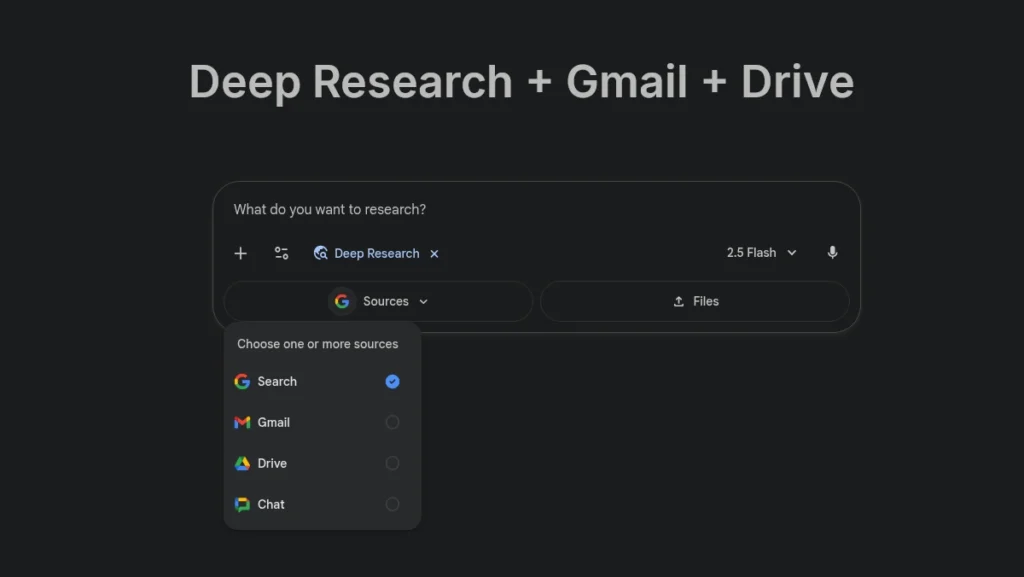Image resolution: width=1024 pixels, height=577 pixels.
Task: Click the Google Chat icon
Action: (241, 504)
